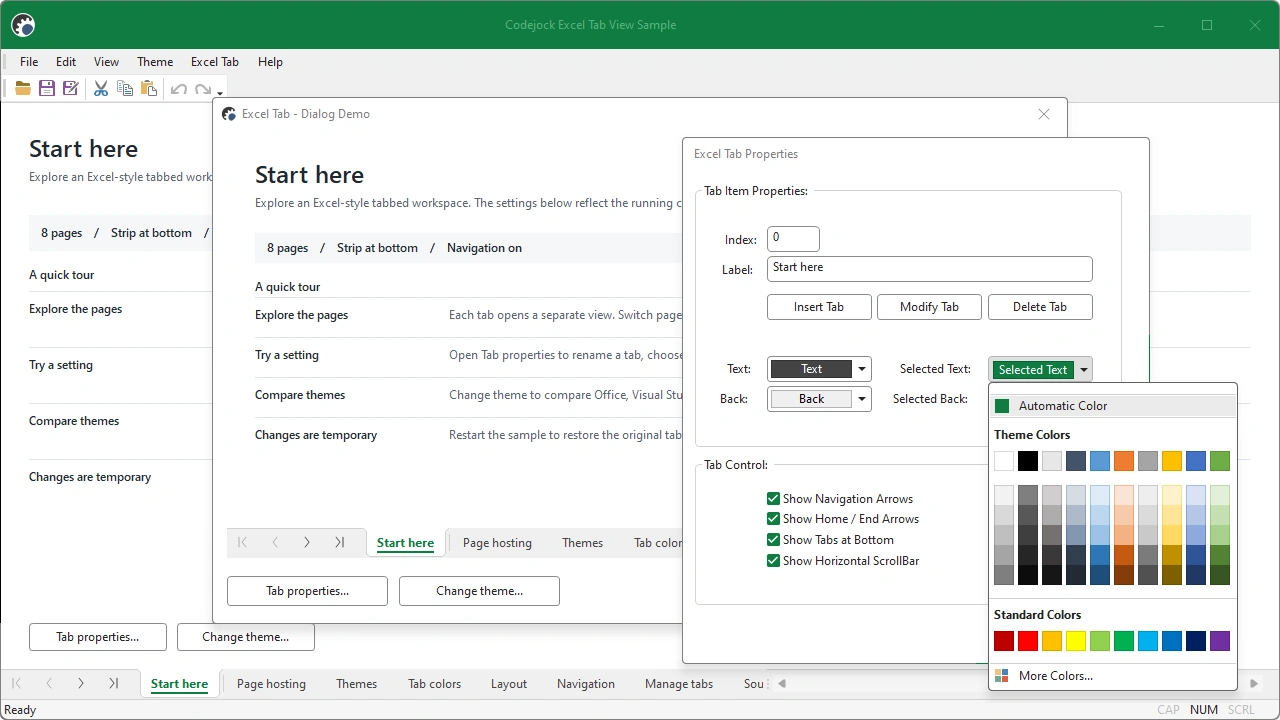The width and height of the screenshot is (1280, 720).
Task: Pick standard purple color swatch
Action: coord(1220,641)
